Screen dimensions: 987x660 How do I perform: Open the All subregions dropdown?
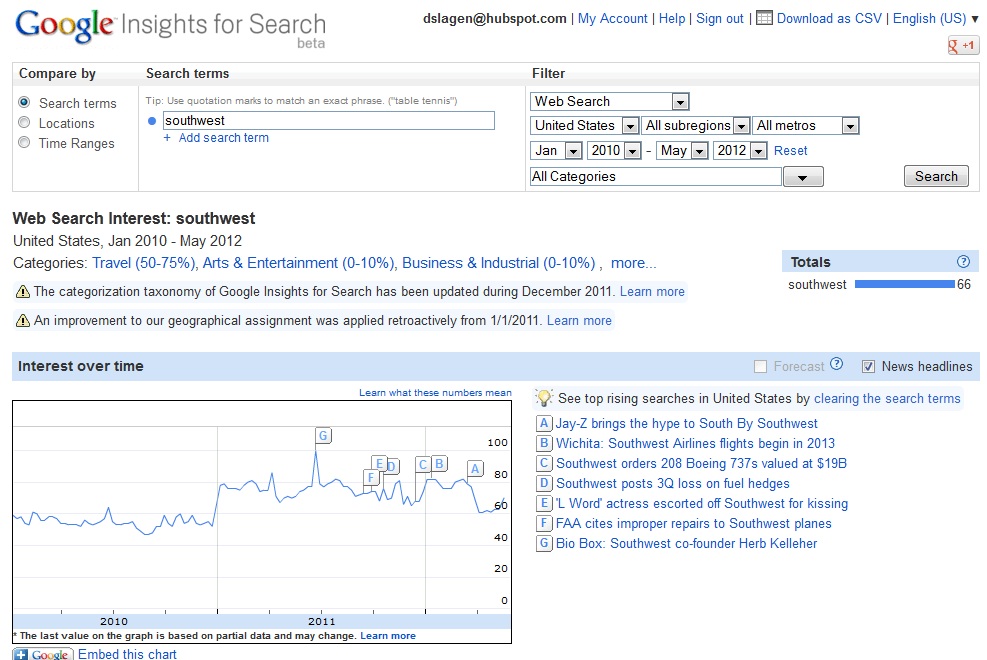coord(696,125)
